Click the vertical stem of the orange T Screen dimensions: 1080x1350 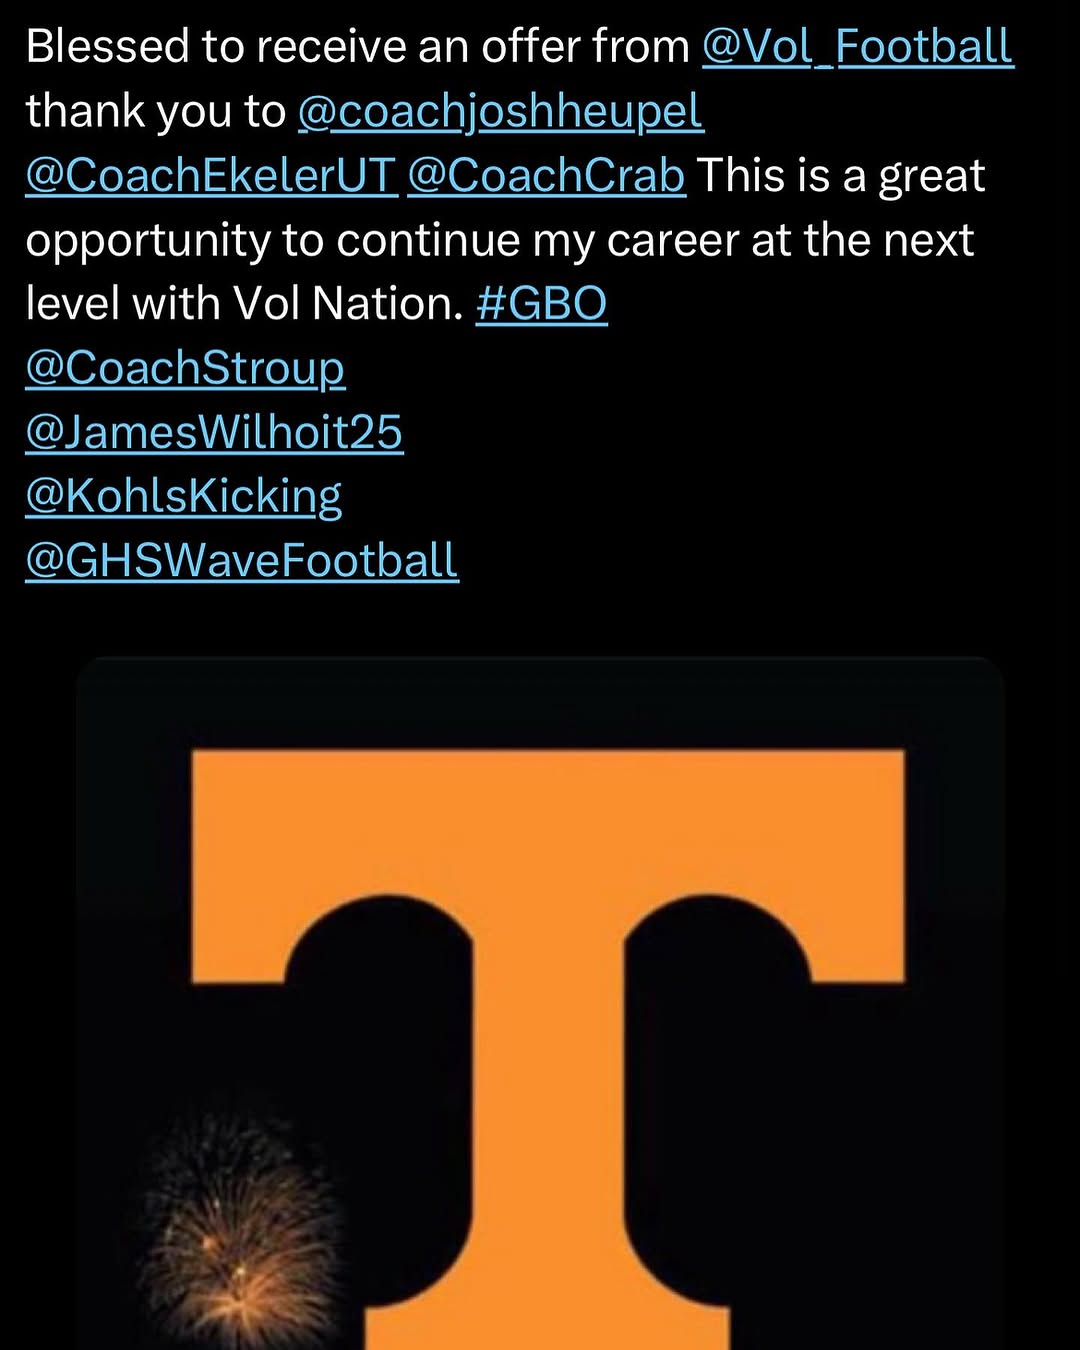[547, 1150]
